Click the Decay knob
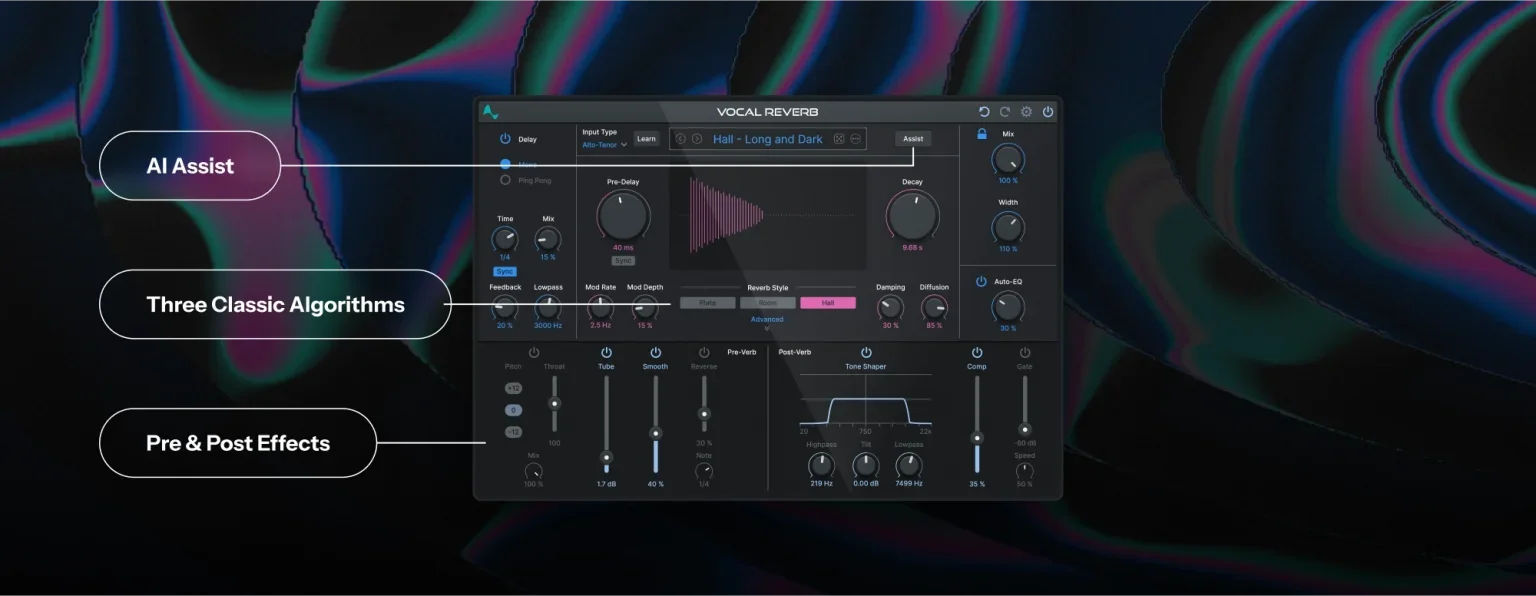 912,215
